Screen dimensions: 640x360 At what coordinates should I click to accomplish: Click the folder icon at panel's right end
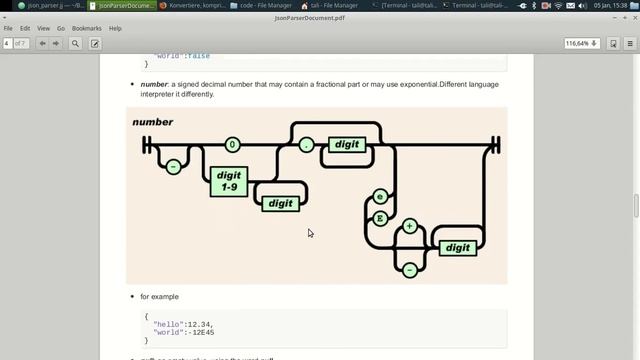(x=634, y=5)
